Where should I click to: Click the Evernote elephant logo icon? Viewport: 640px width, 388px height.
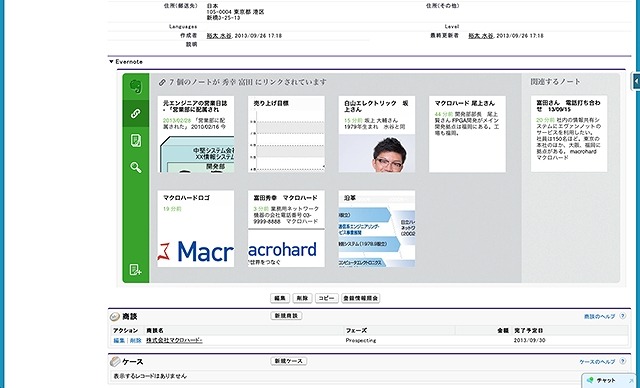click(136, 86)
